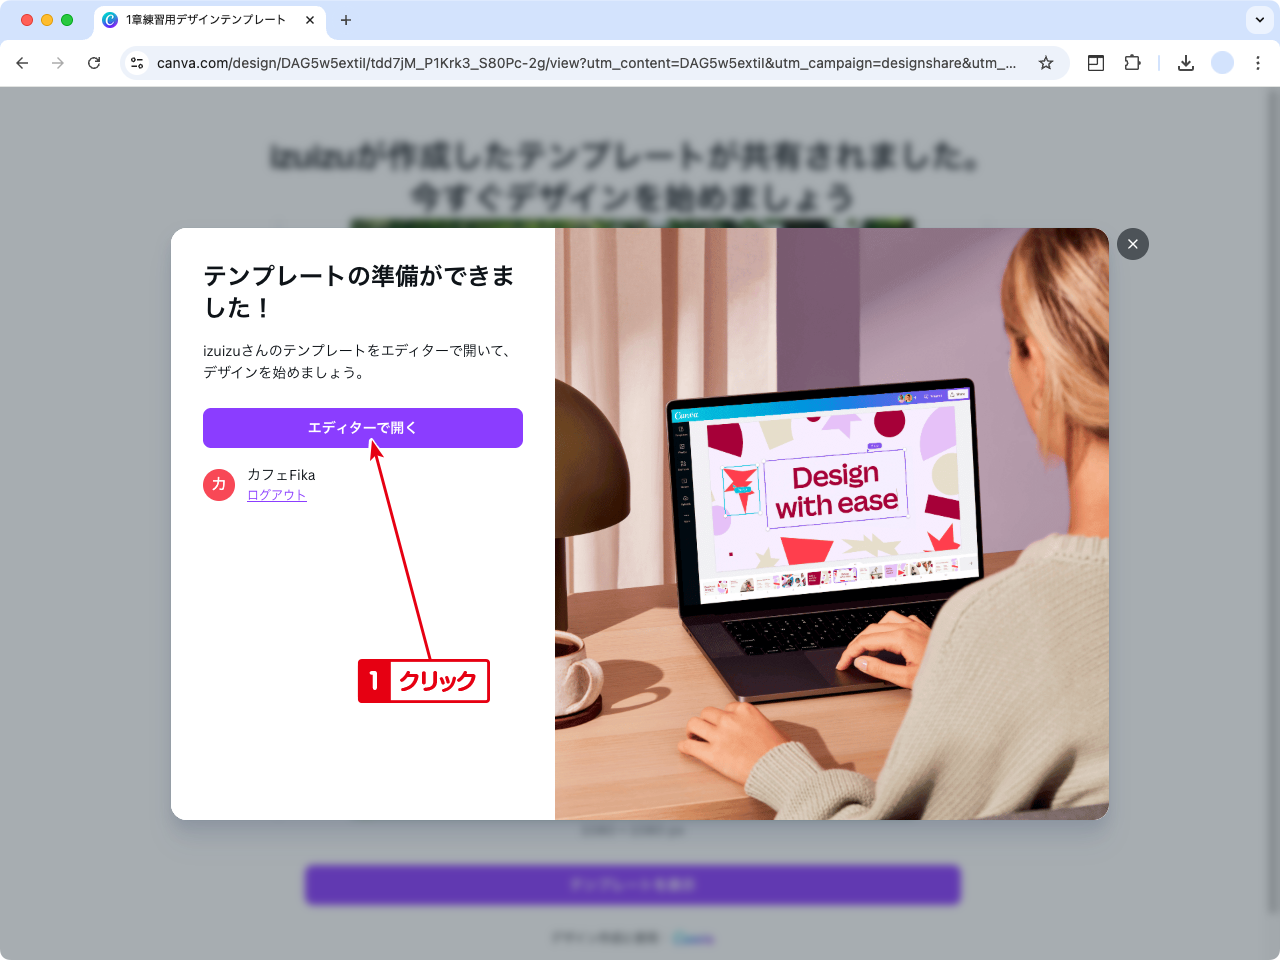Open Chrome's three-dot menu
Viewport: 1280px width, 960px height.
[x=1258, y=63]
